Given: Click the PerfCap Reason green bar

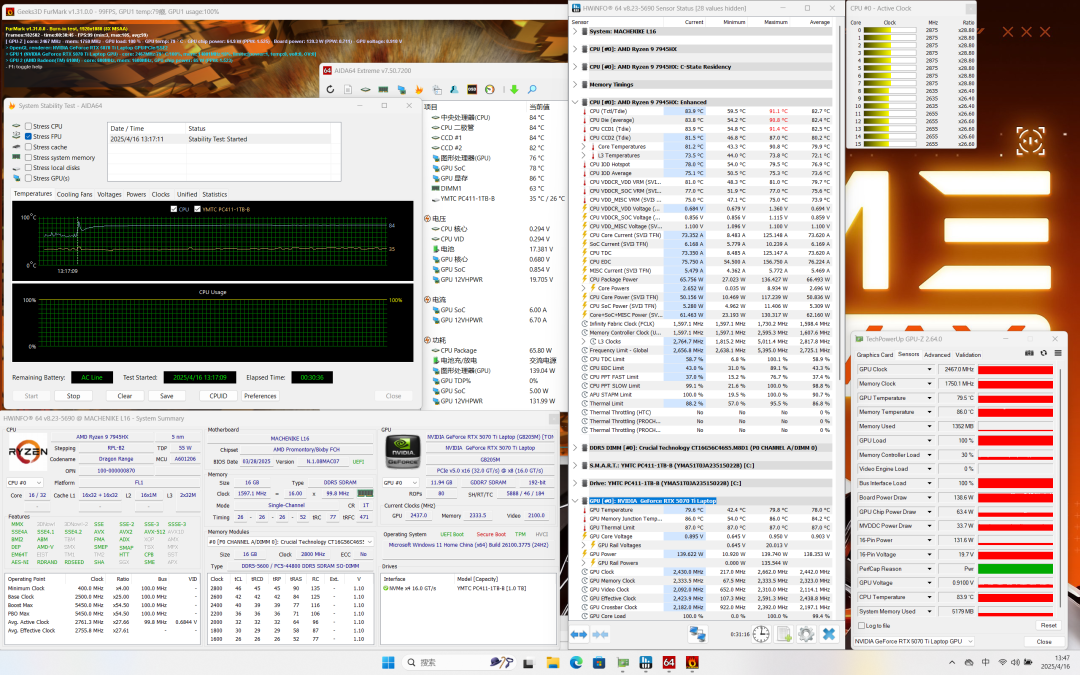Looking at the screenshot, I should point(1015,569).
